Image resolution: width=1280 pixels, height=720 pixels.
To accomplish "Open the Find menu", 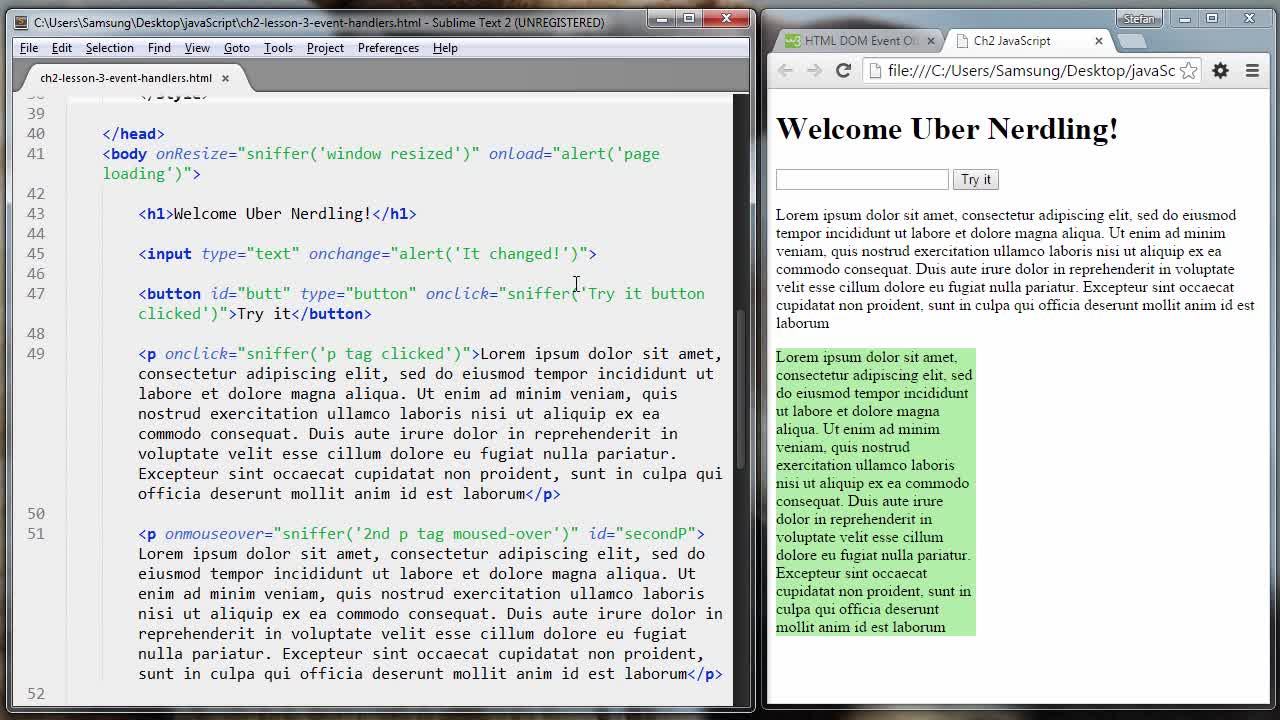I will pyautogui.click(x=159, y=48).
